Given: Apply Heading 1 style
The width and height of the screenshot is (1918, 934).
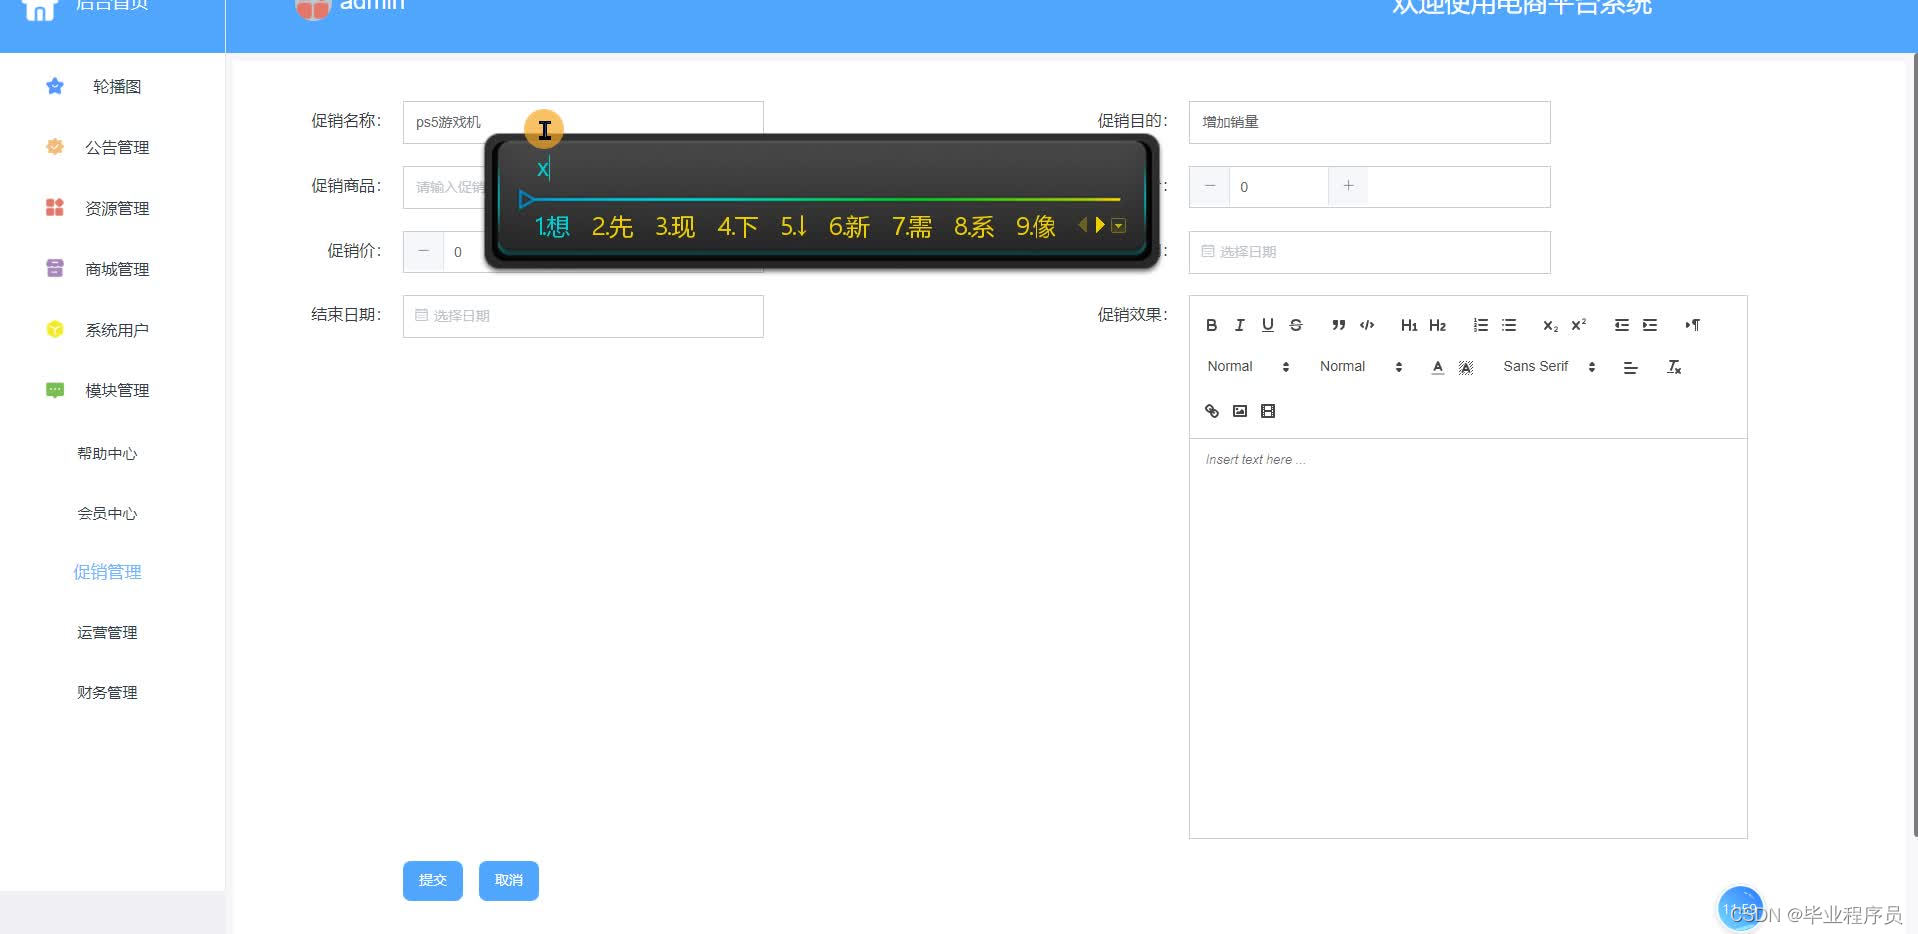Looking at the screenshot, I should (1409, 325).
